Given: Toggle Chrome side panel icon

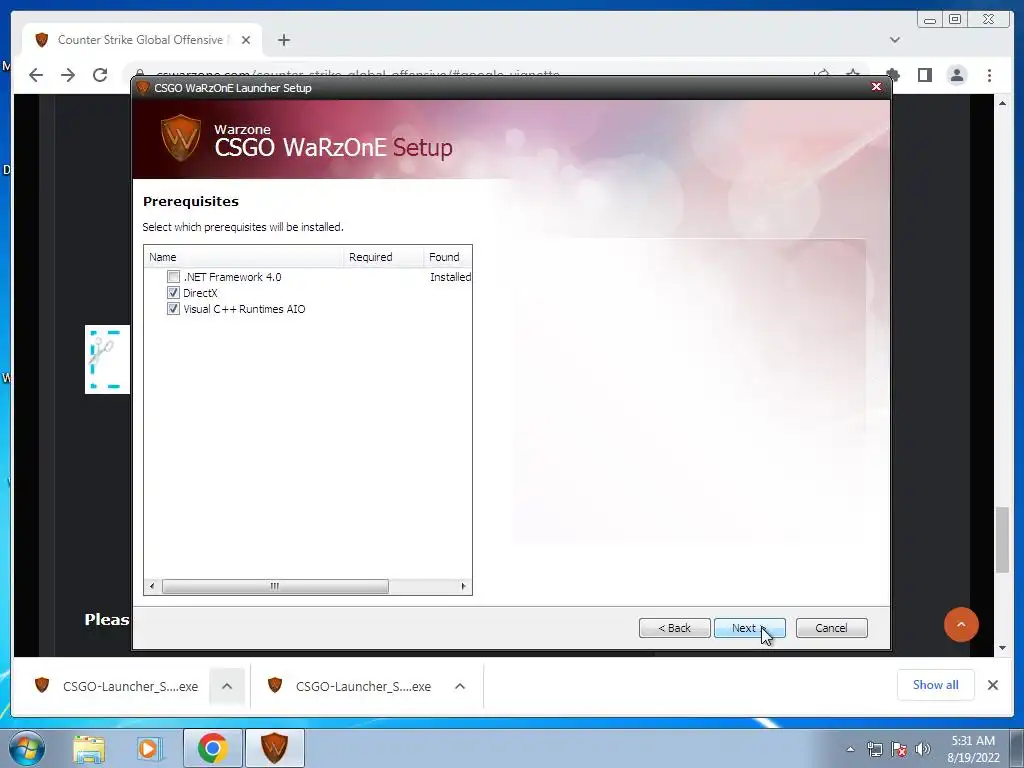Looking at the screenshot, I should point(925,75).
